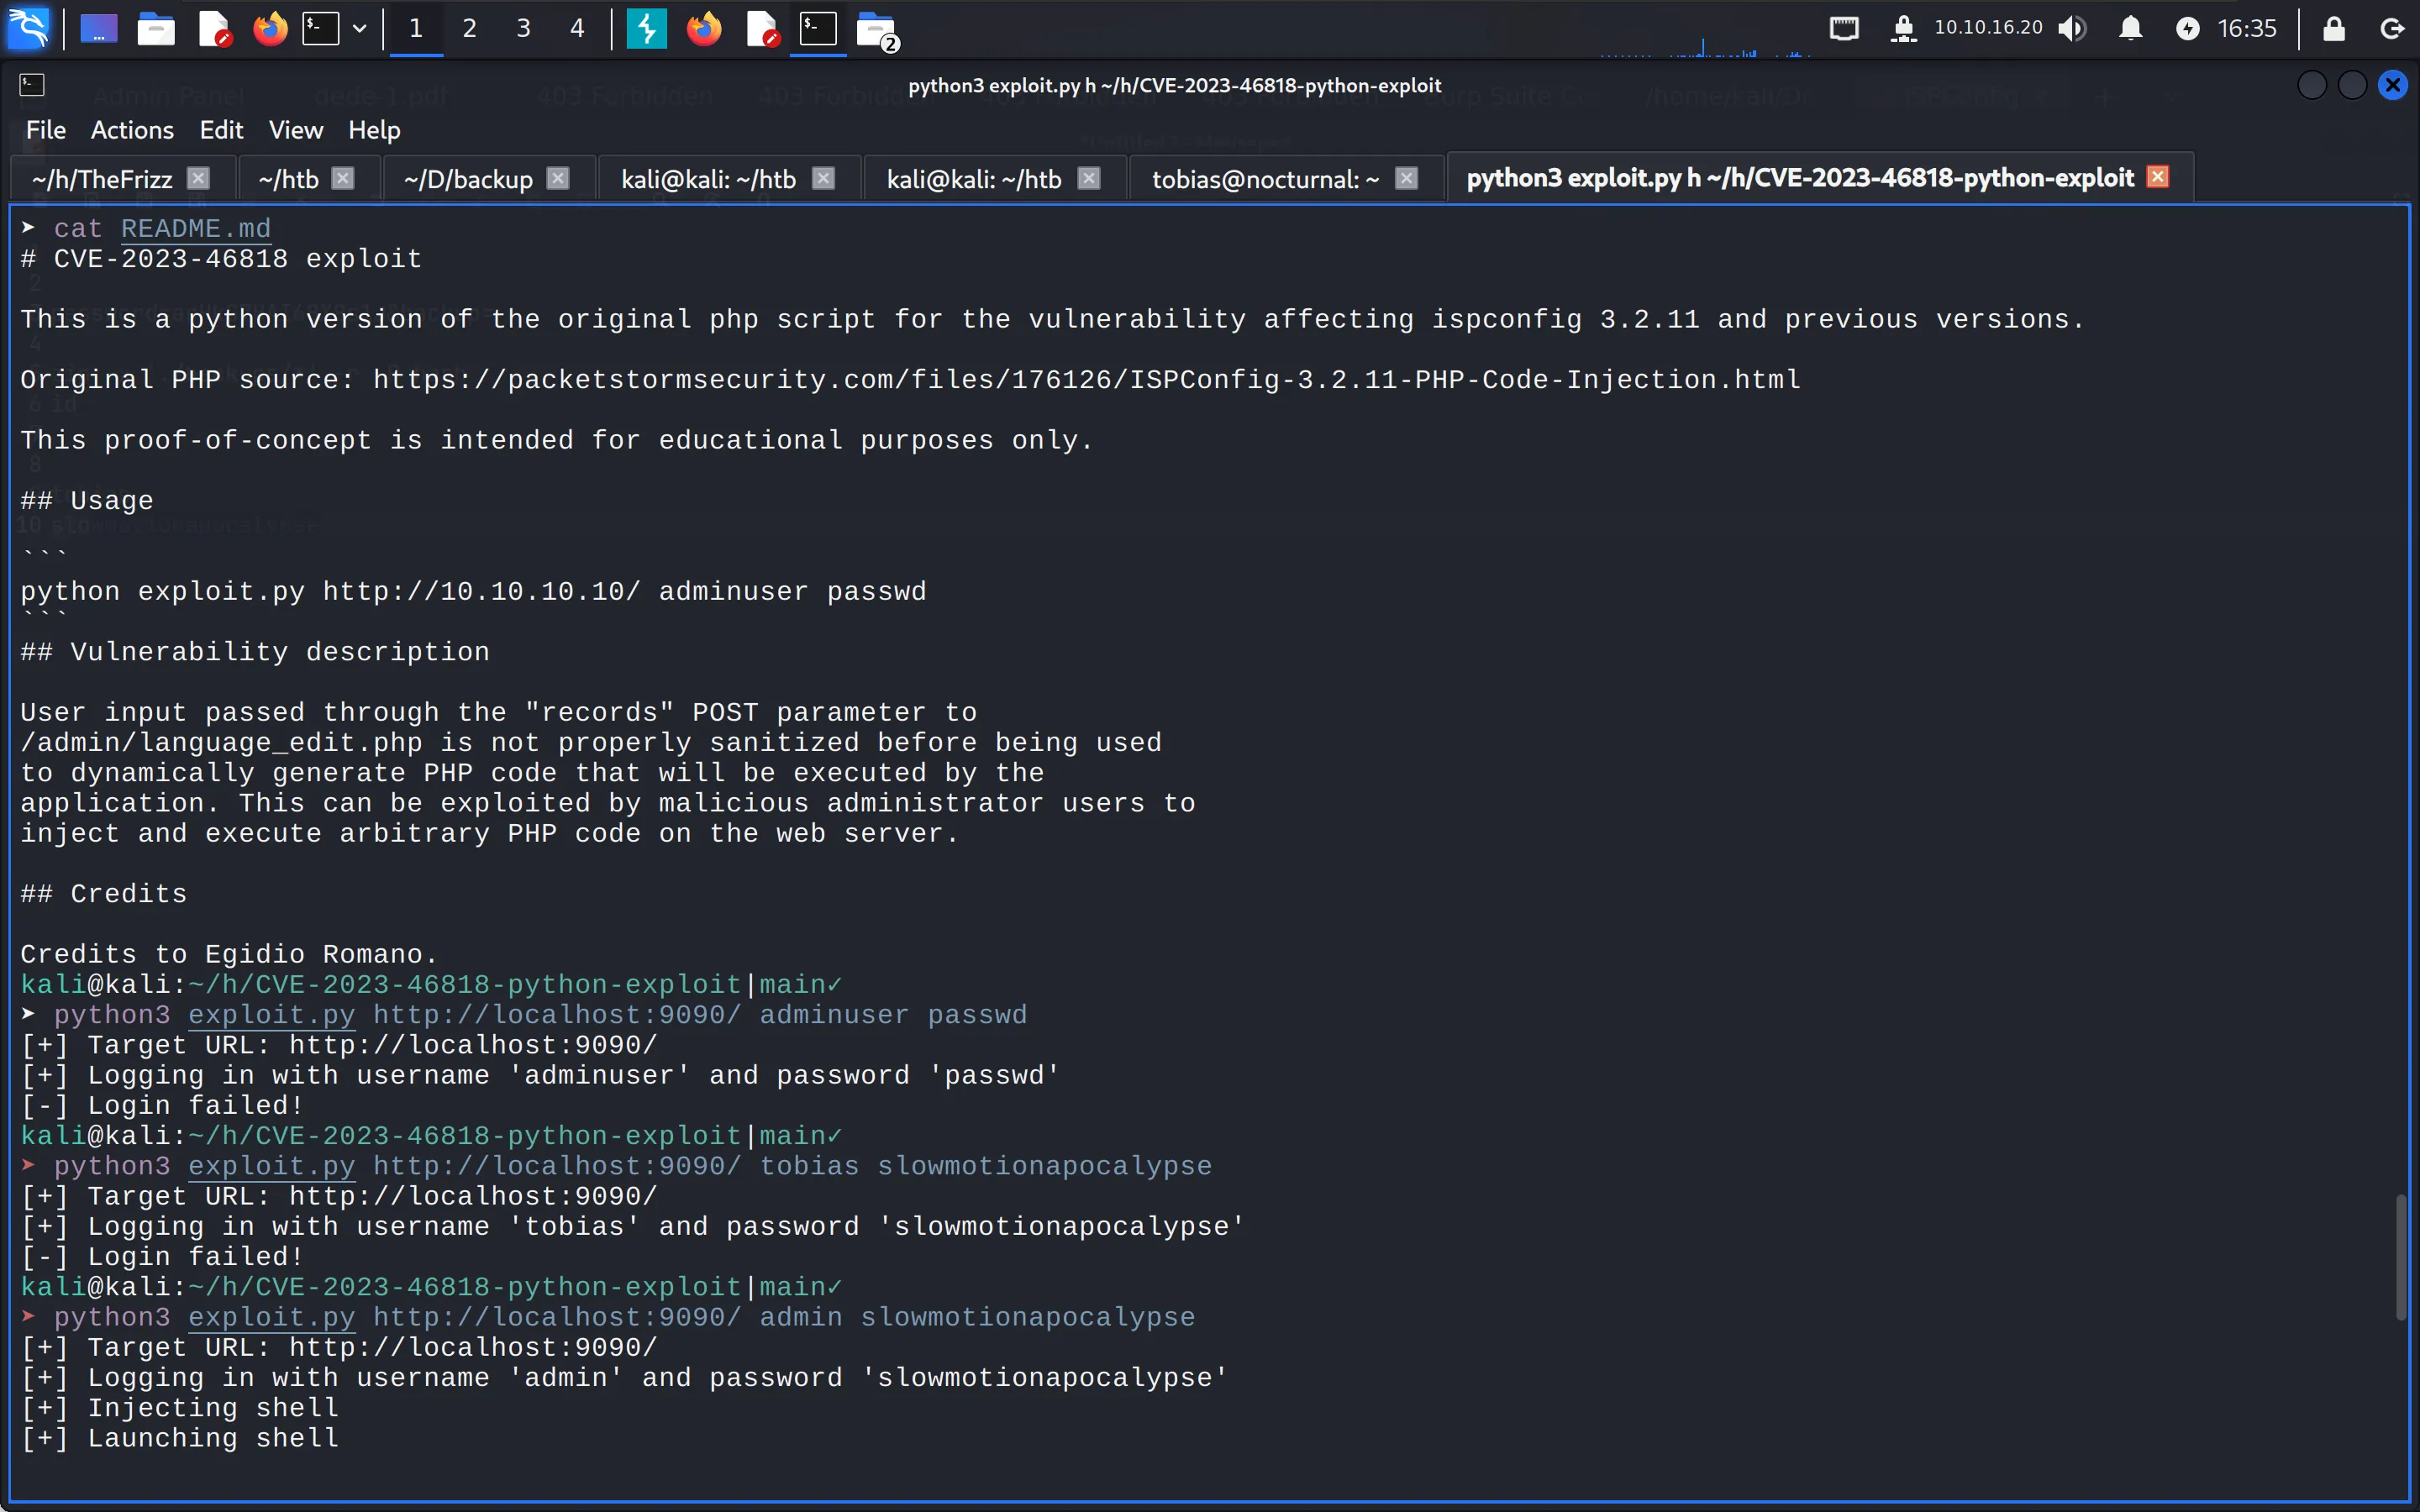Activate the grouped file manager taskbar windows

pyautogui.click(x=877, y=31)
